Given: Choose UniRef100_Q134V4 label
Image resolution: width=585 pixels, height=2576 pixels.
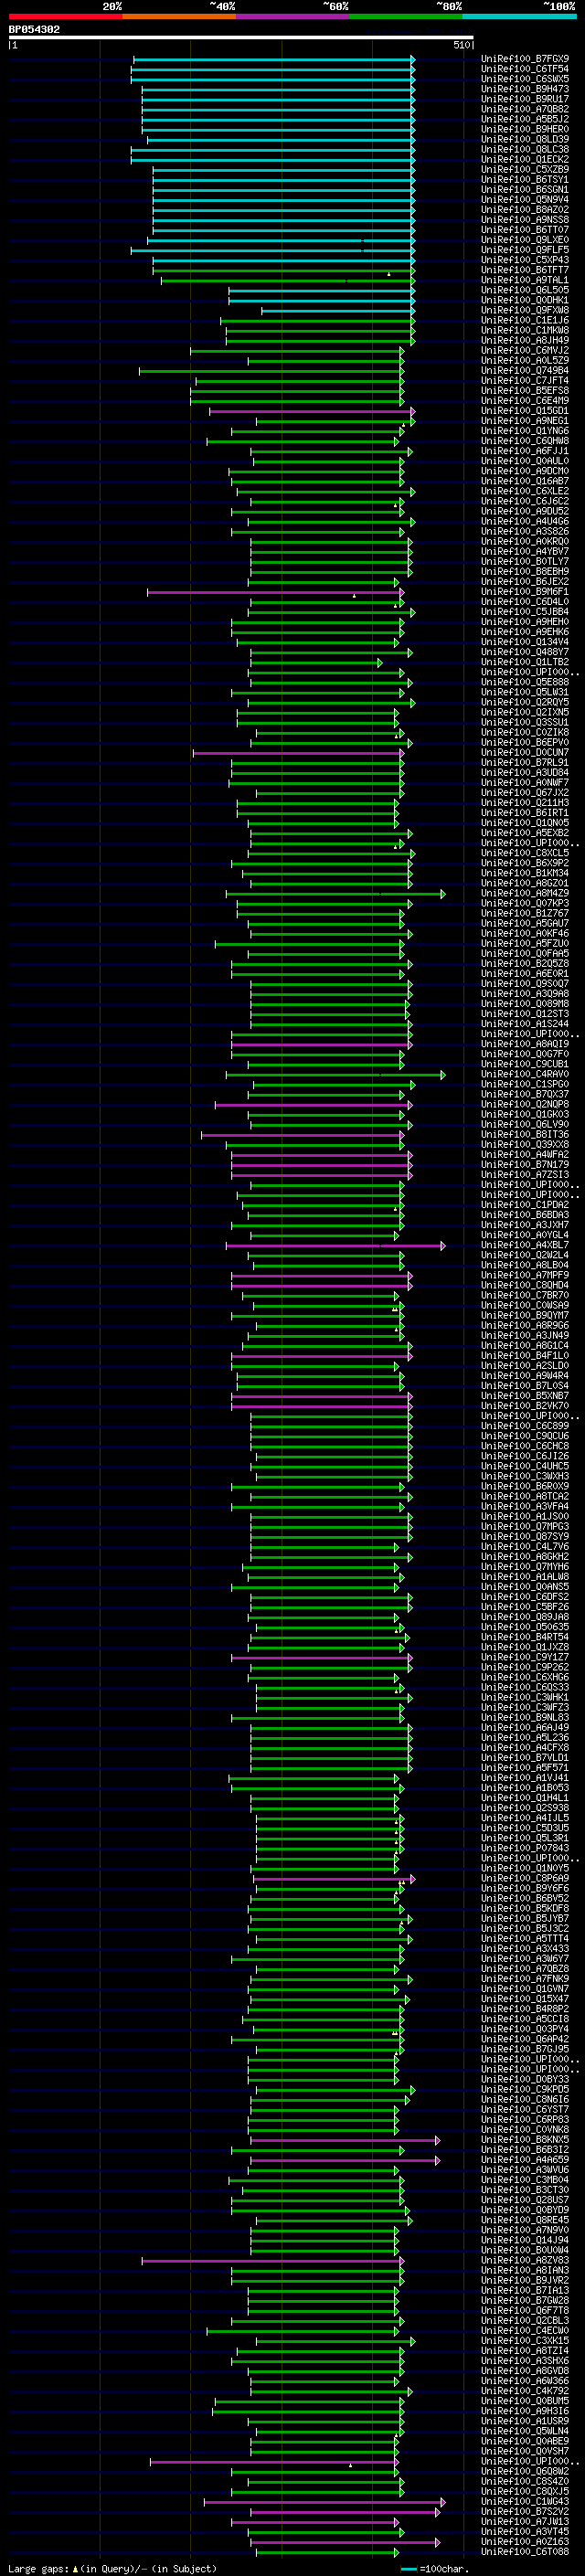Looking at the screenshot, I should (x=525, y=642).
